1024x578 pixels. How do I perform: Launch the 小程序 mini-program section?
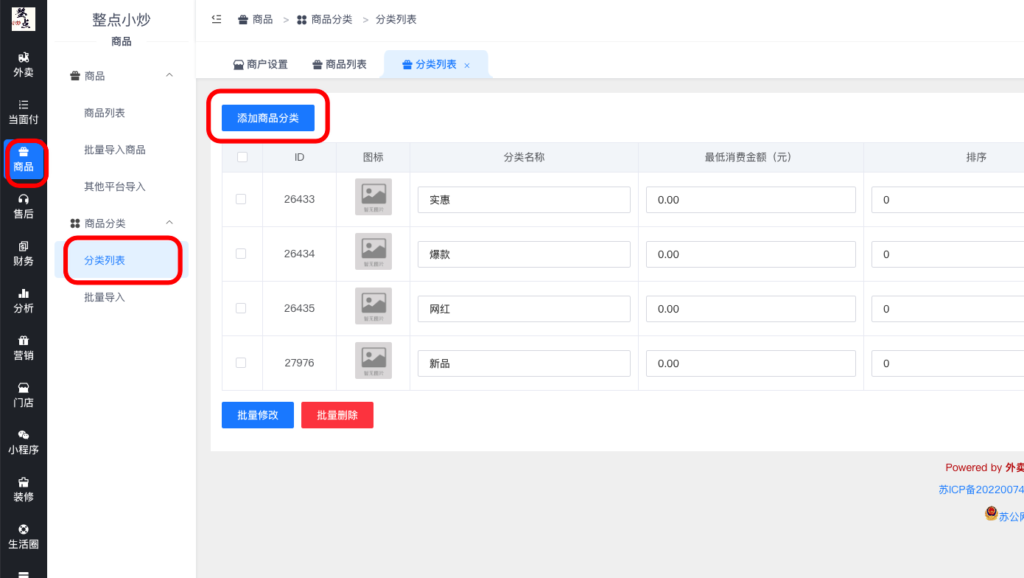(x=23, y=443)
